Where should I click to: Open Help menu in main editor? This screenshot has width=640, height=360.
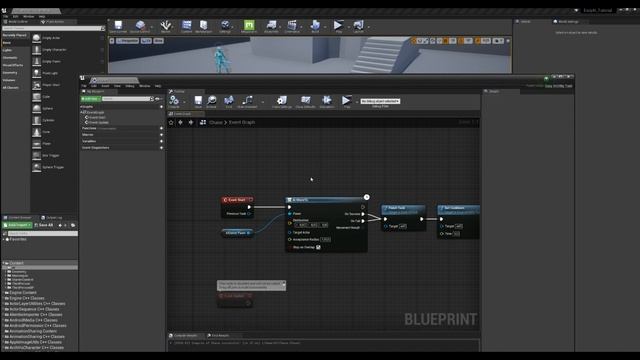(42, 16)
